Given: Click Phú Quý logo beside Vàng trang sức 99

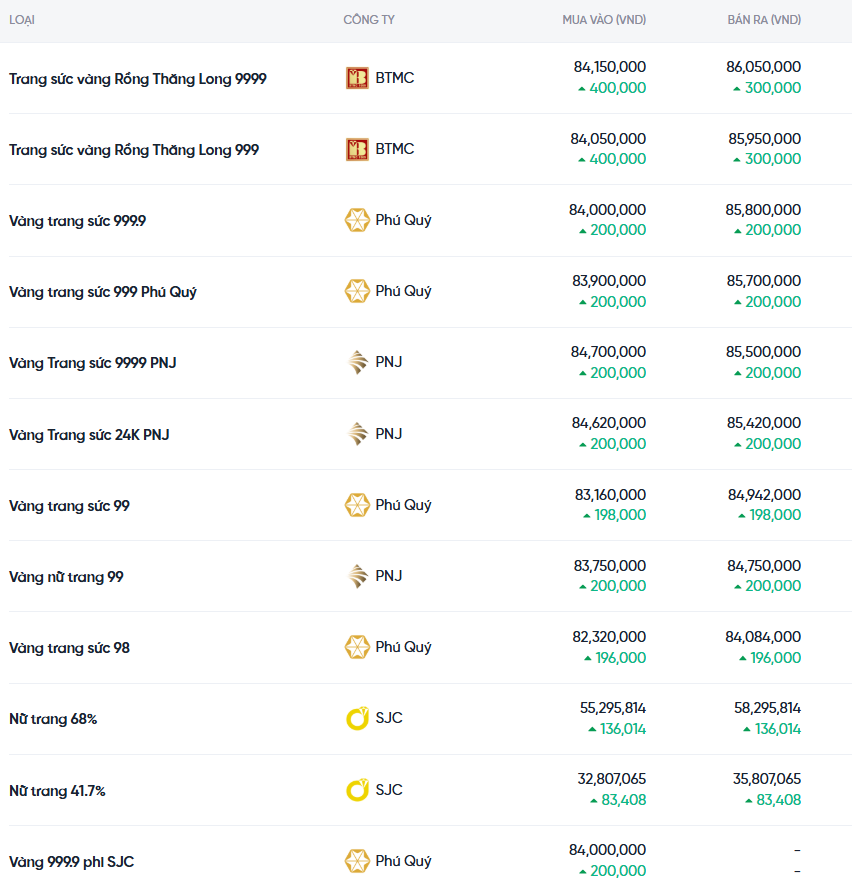Looking at the screenshot, I should click(x=357, y=505).
